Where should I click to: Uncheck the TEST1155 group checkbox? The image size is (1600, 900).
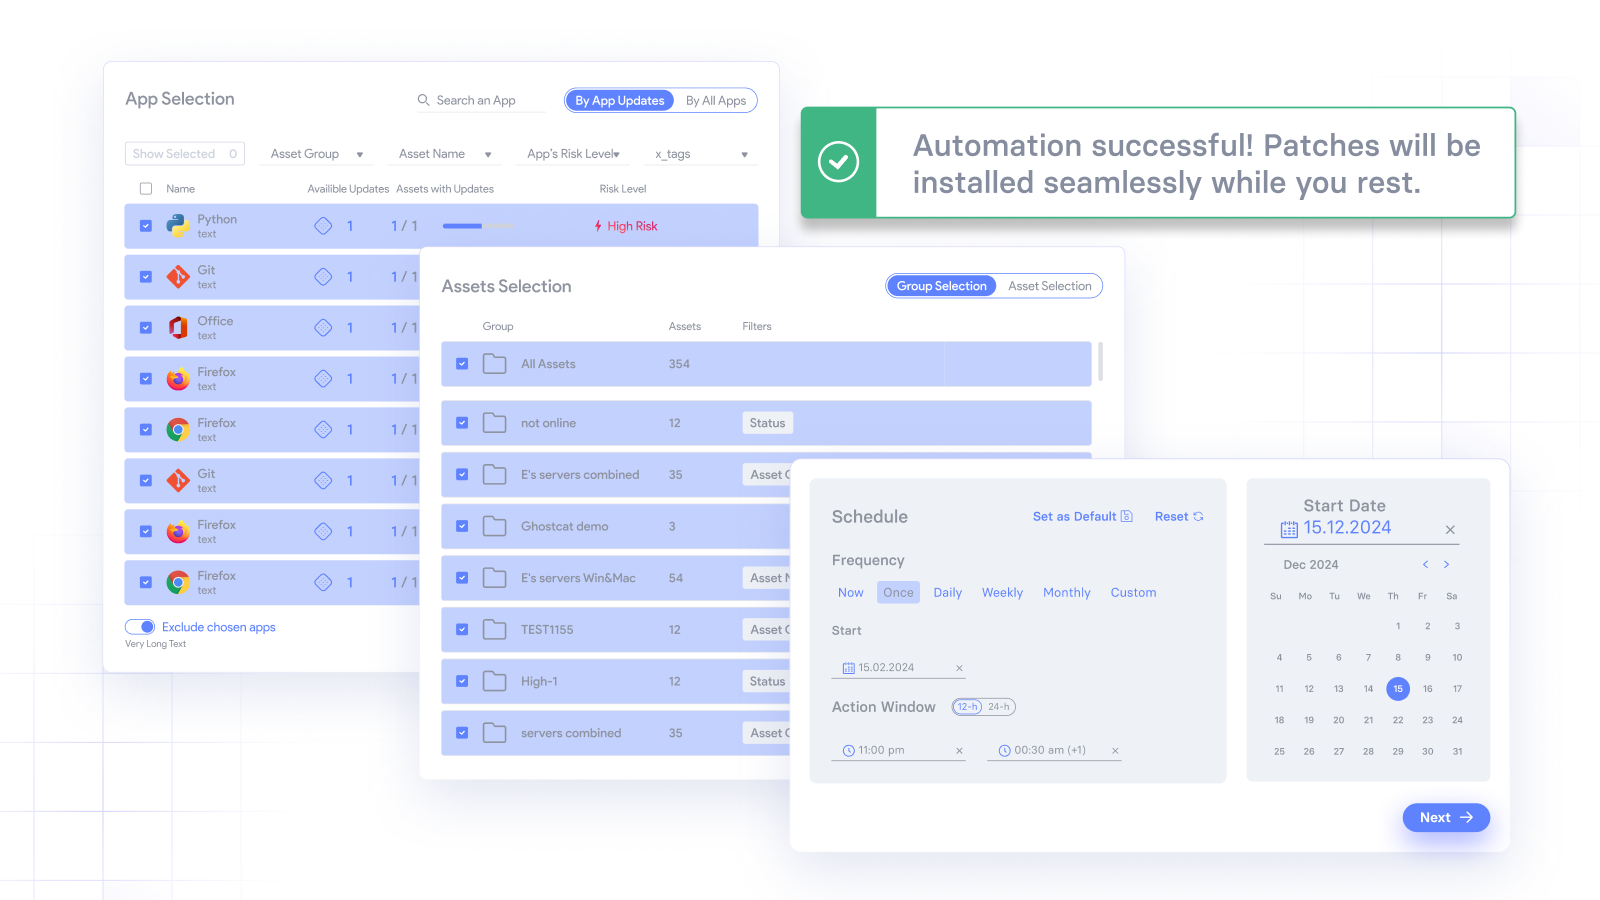click(462, 629)
